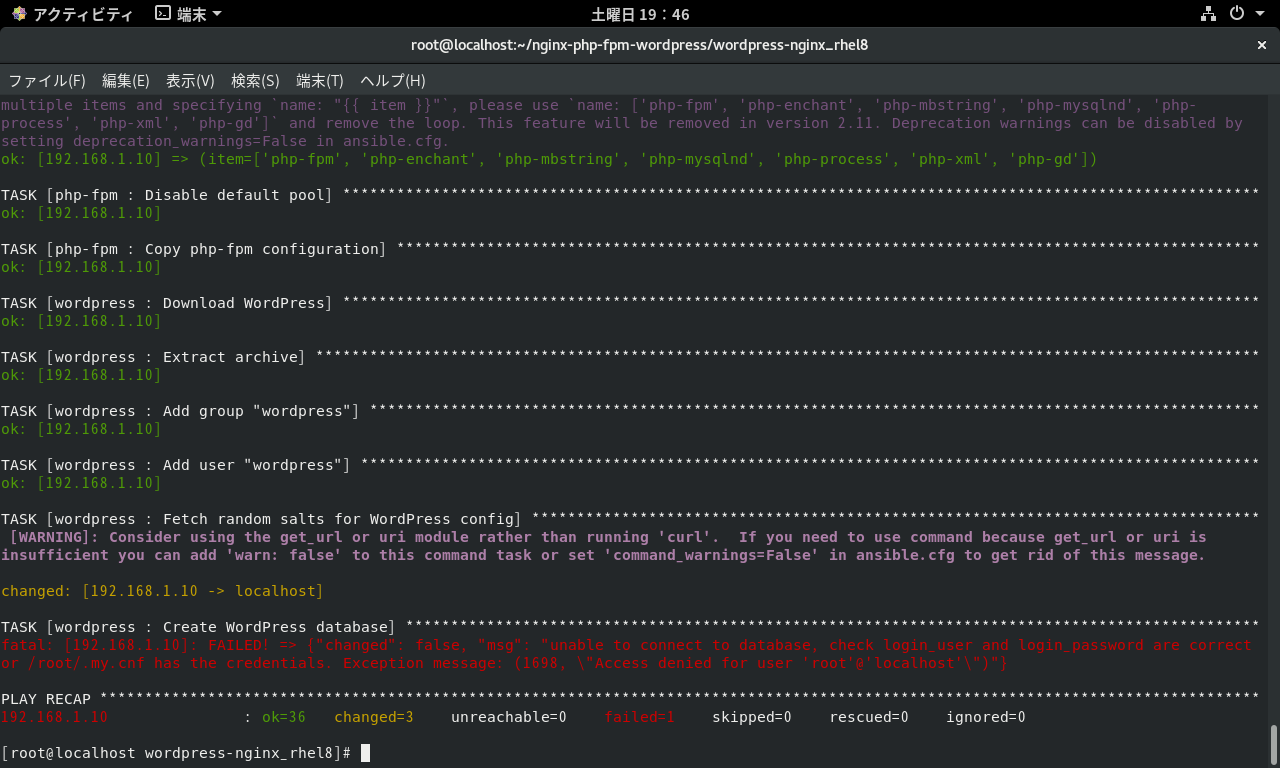
Task: Click 'TASK [php-fpm : Disable default pool]' line
Action: (630, 195)
